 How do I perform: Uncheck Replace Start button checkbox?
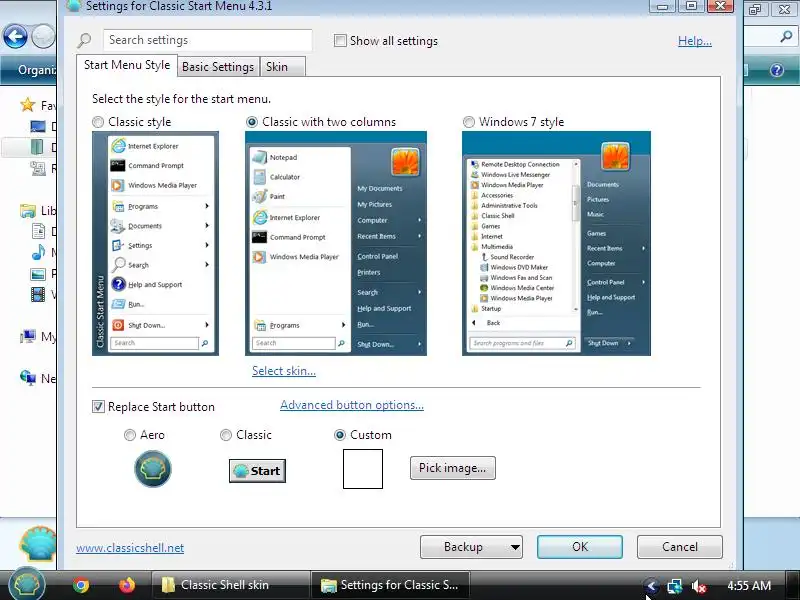point(98,407)
